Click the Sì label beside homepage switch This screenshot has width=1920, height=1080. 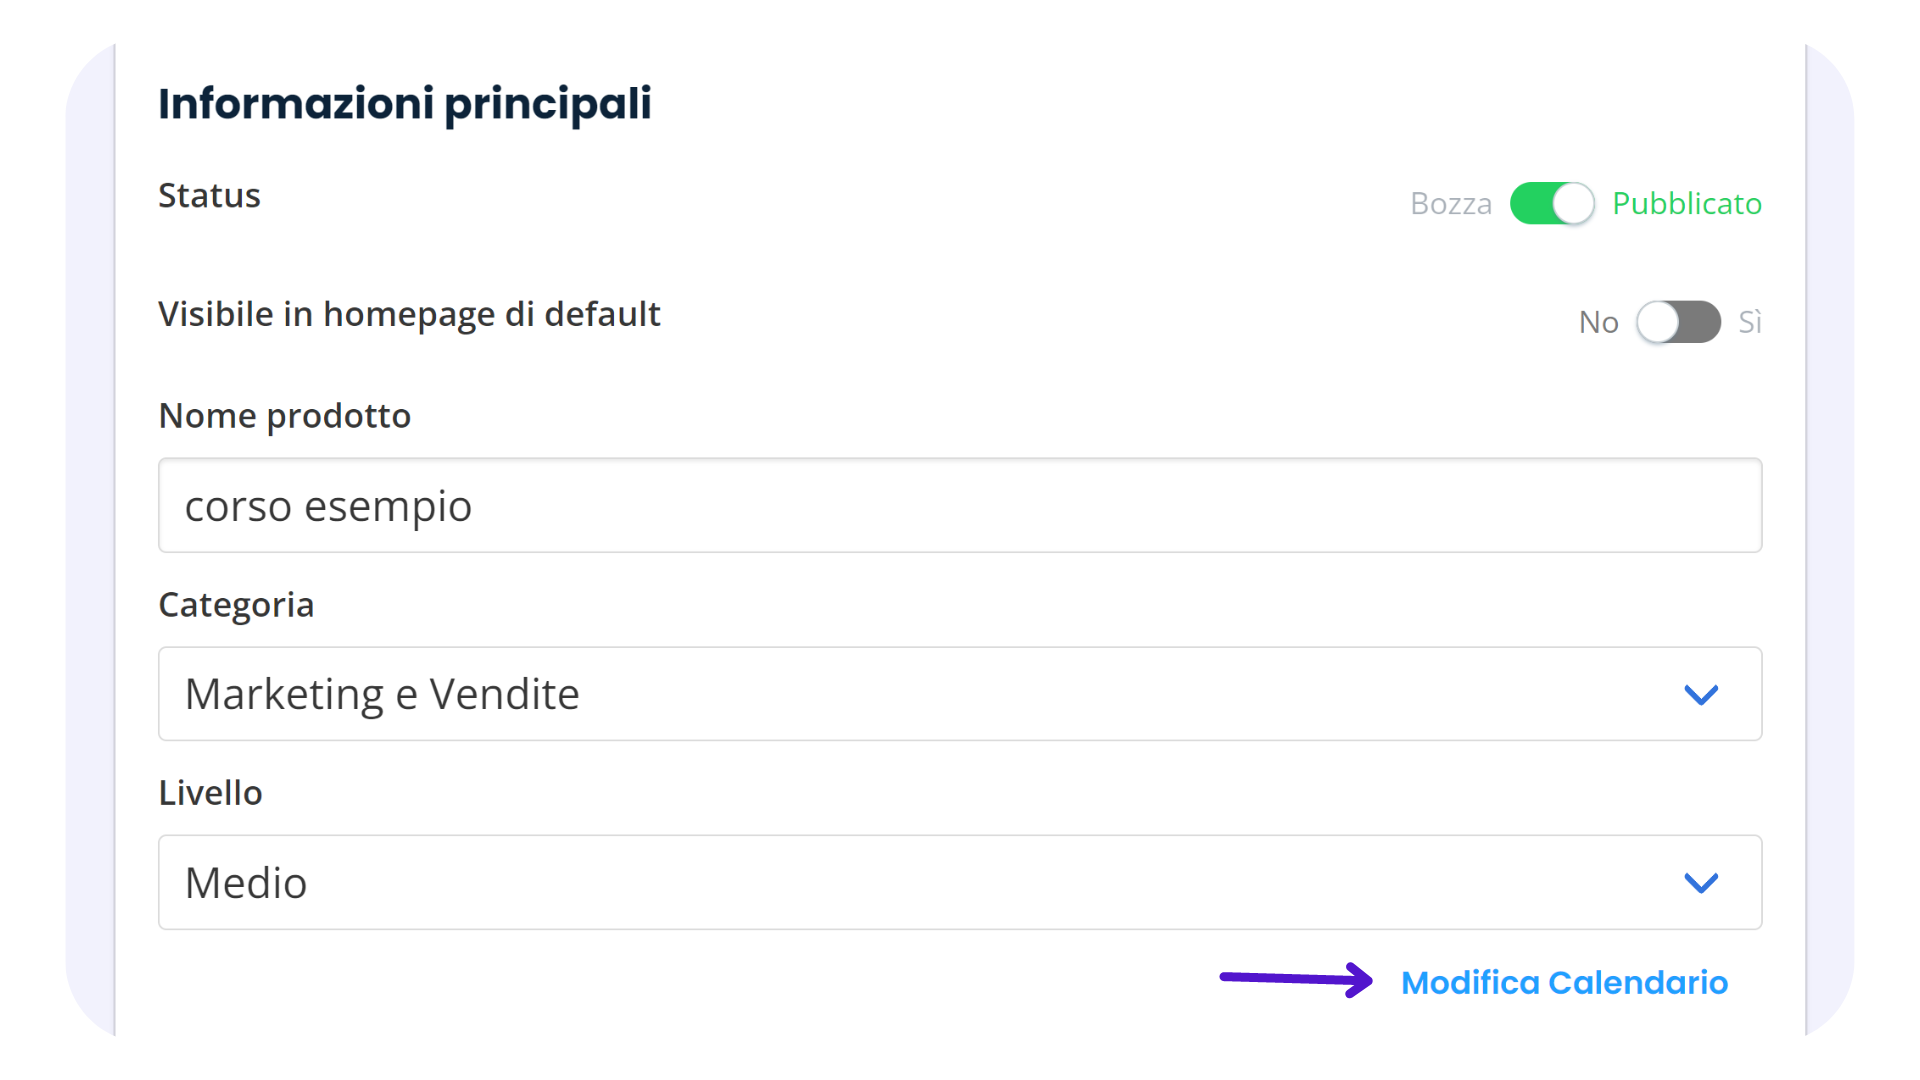click(x=1749, y=323)
